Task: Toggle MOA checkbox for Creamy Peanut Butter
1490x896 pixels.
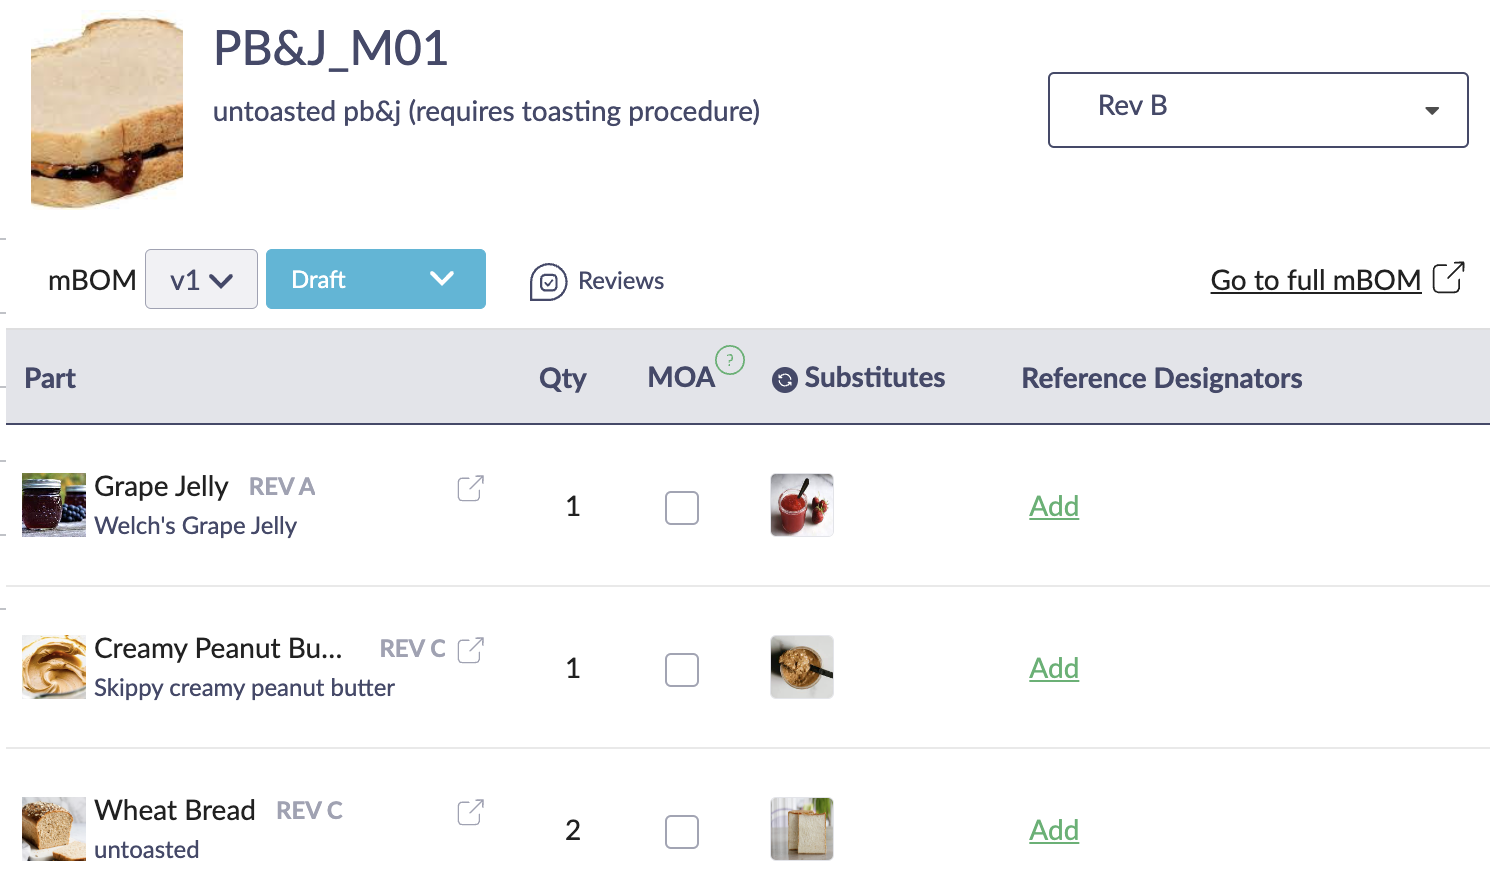Action: tap(682, 669)
